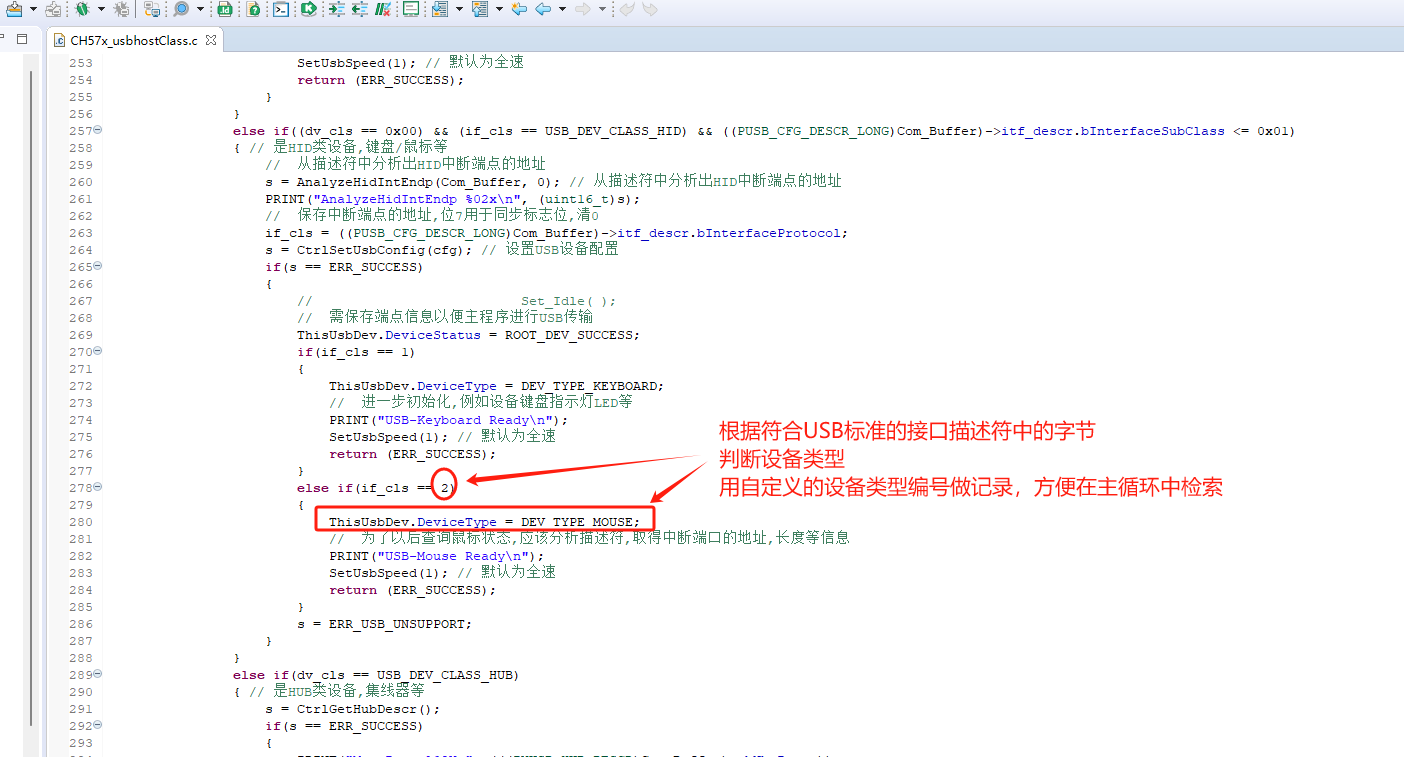Open the Previous Annotation dropdown arrow
Viewport: 1404px width, 757px height.
pos(499,9)
